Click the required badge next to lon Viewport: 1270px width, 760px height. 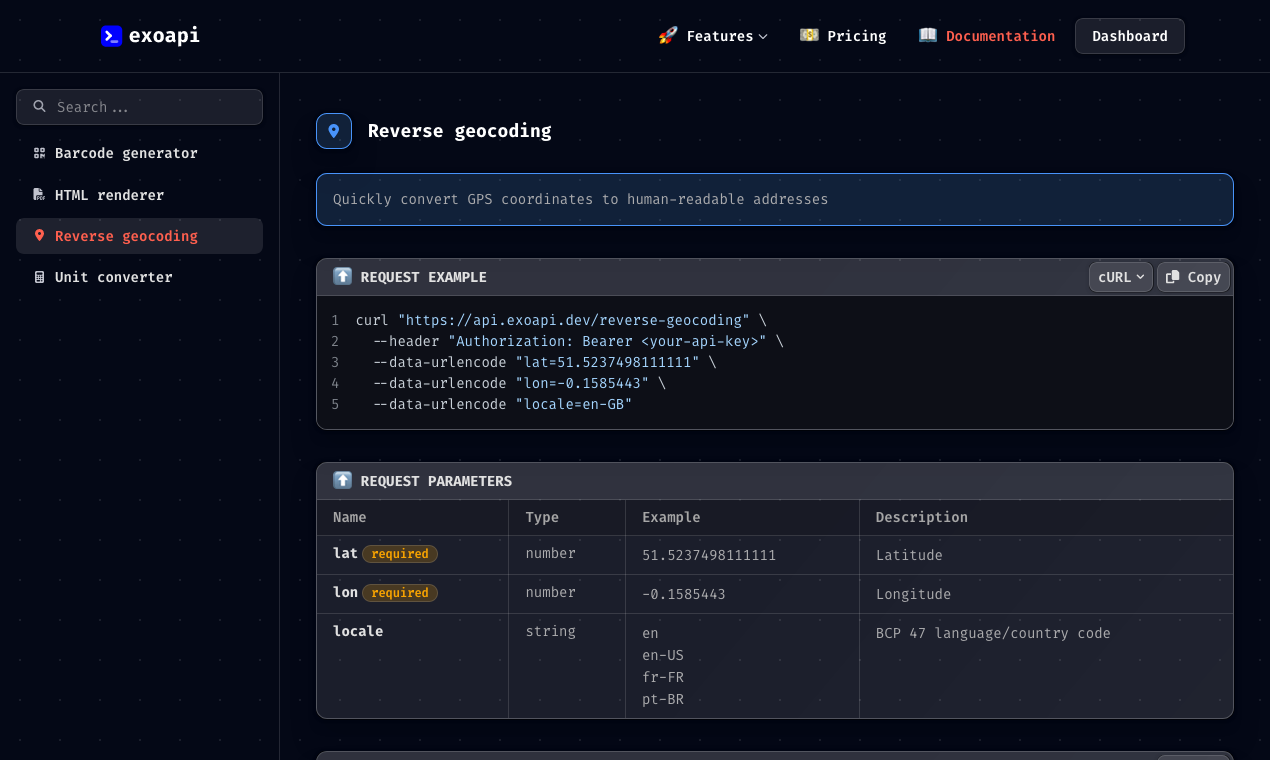click(x=400, y=593)
